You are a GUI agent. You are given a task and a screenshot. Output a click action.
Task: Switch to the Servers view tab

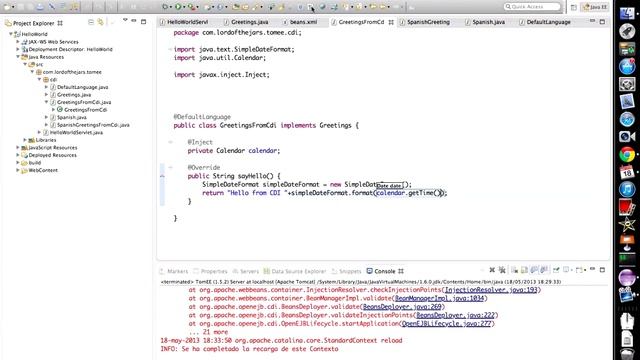tap(246, 271)
